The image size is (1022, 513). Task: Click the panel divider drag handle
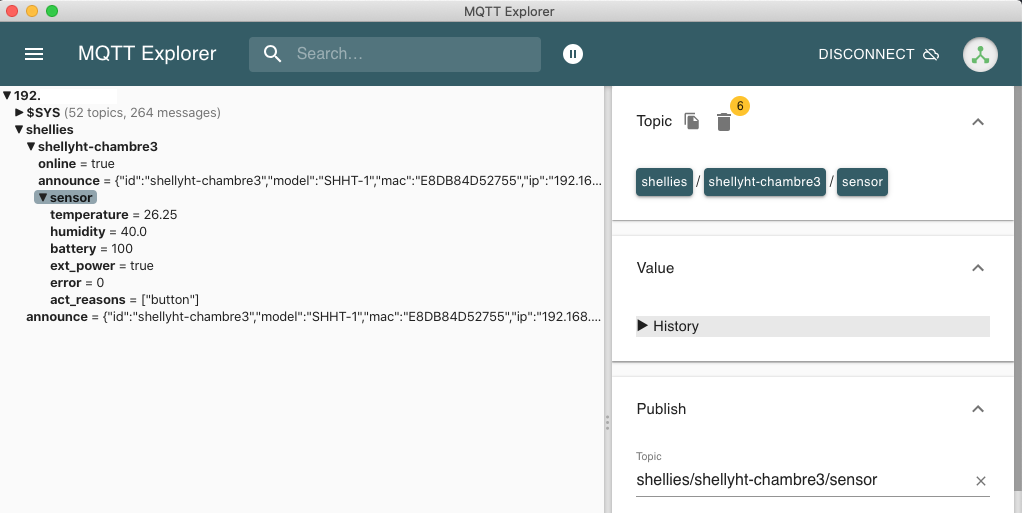tap(607, 423)
